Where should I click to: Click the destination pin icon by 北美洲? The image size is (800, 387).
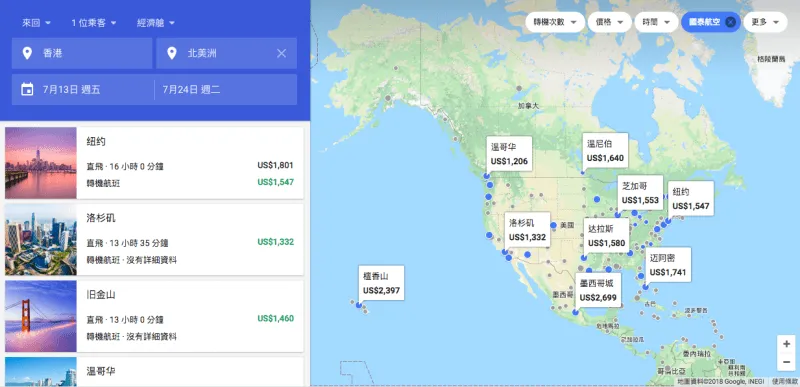[172, 53]
